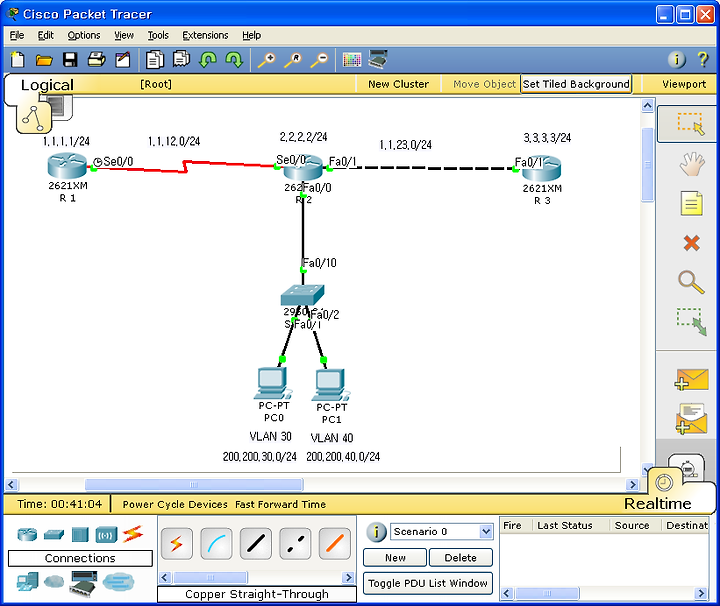Click the Copy toolbar icon
The width and height of the screenshot is (720, 606).
tap(155, 60)
